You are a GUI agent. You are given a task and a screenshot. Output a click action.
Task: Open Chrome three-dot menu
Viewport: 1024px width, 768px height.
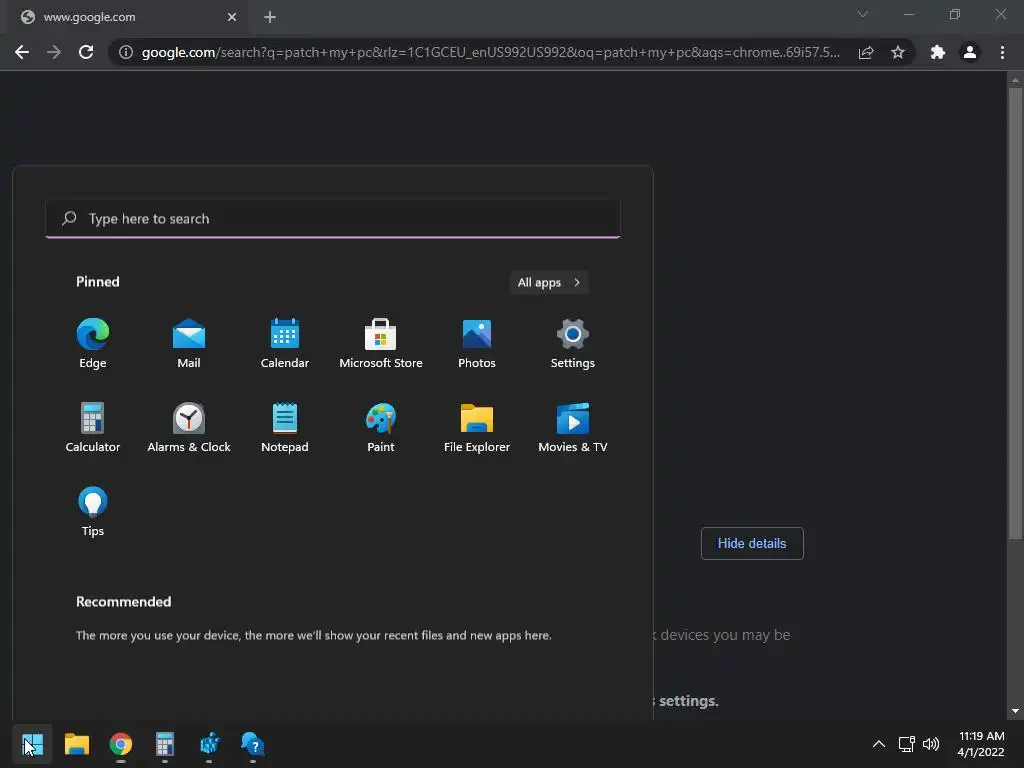[1002, 52]
